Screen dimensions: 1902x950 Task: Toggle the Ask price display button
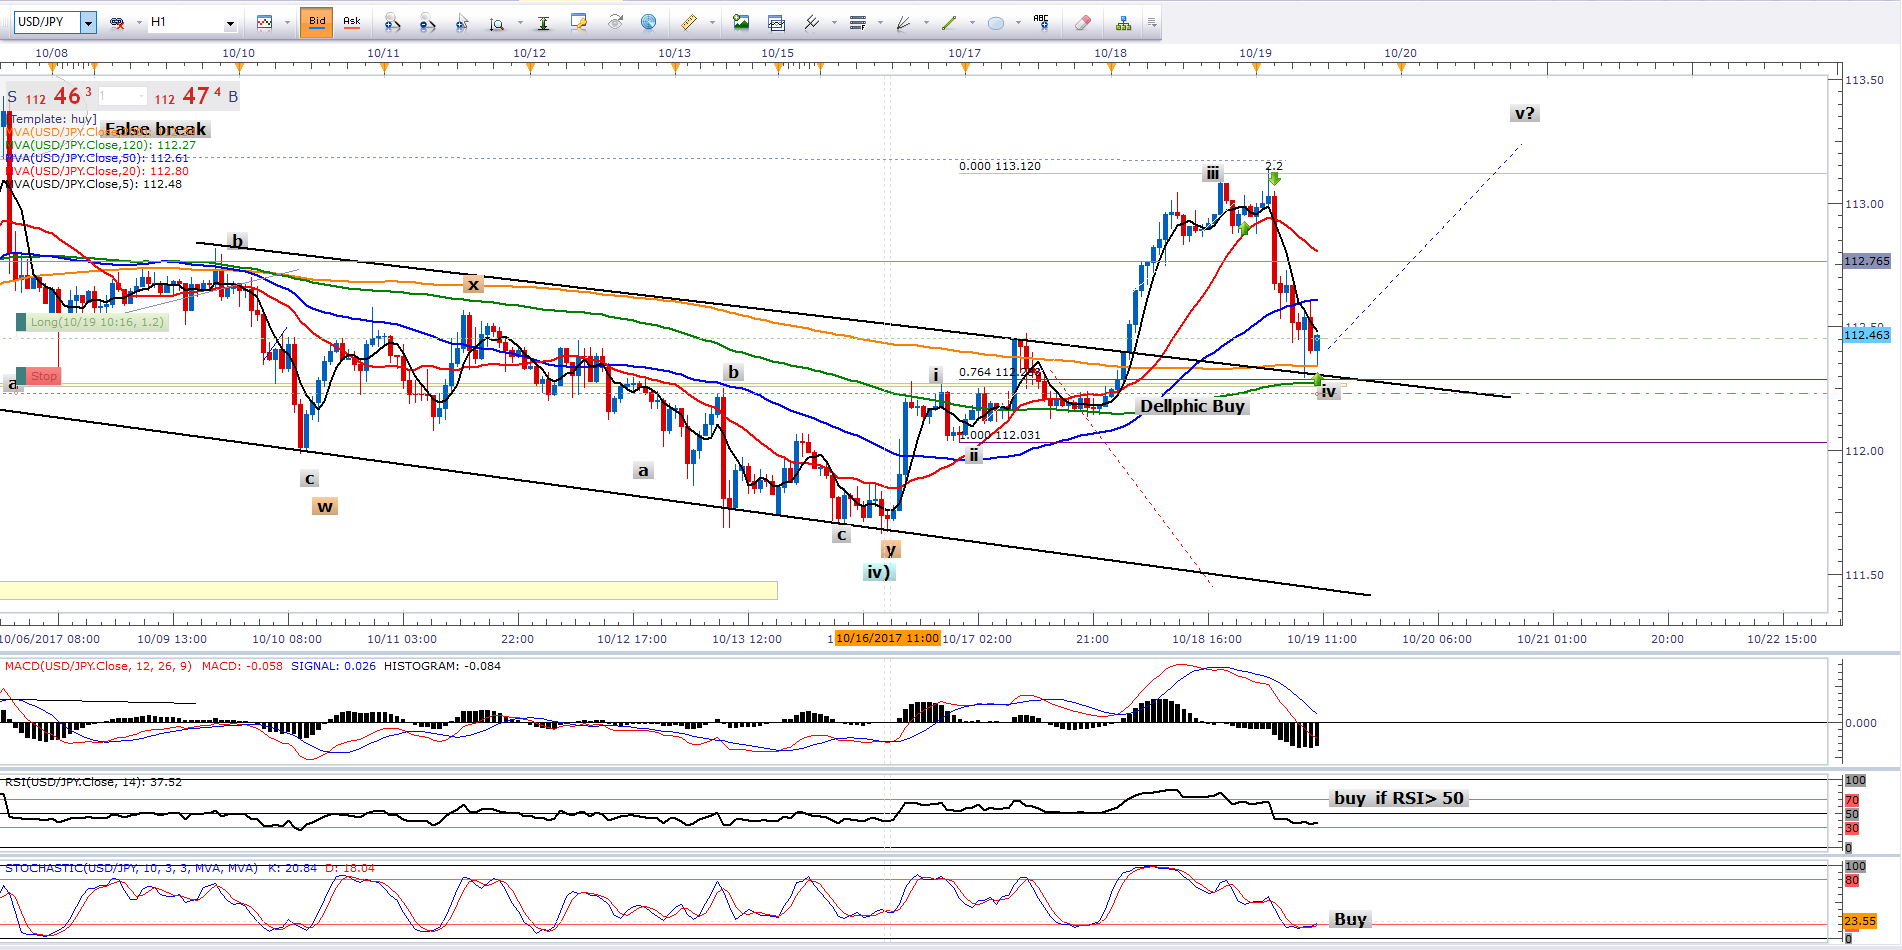[352, 22]
